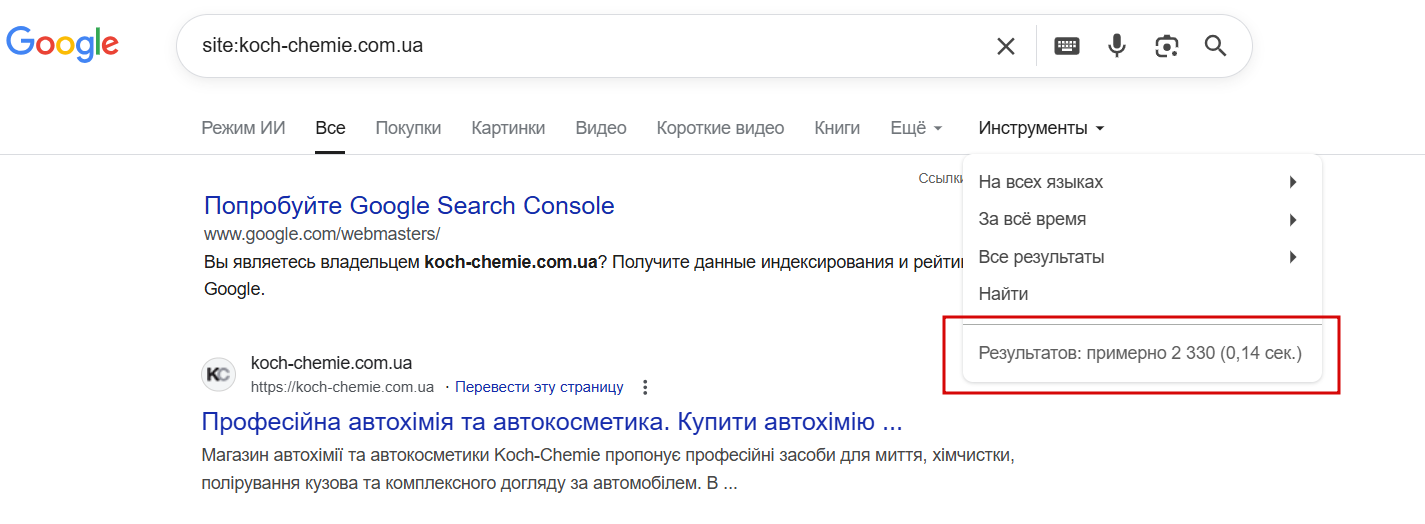This screenshot has width=1425, height=524.
Task: Open three-dot menu beside koch-chemie result
Action: pyautogui.click(x=645, y=387)
